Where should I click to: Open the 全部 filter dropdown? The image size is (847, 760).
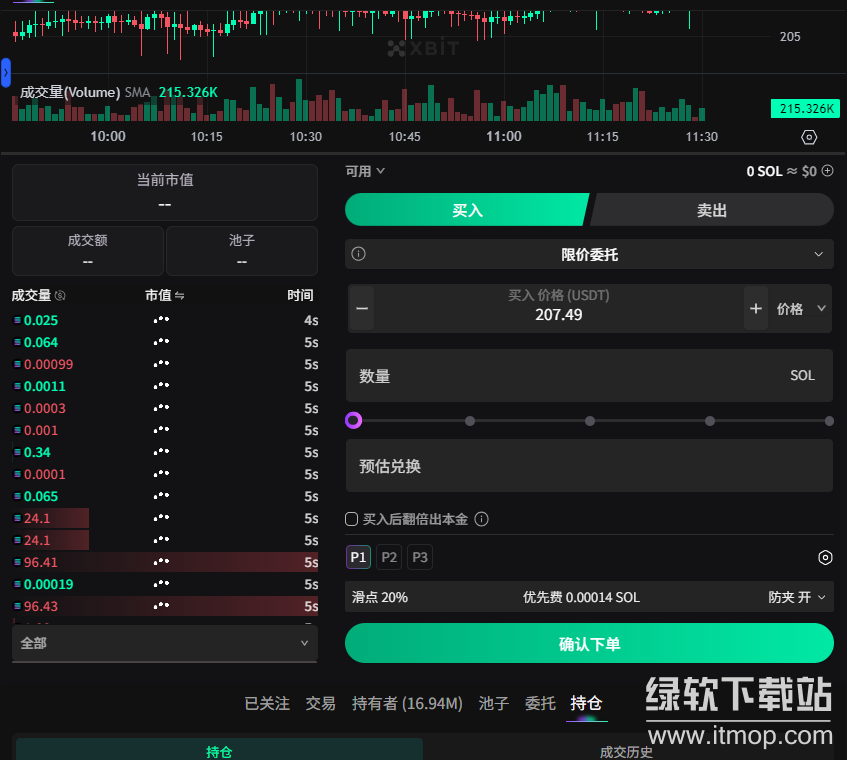(x=165, y=643)
